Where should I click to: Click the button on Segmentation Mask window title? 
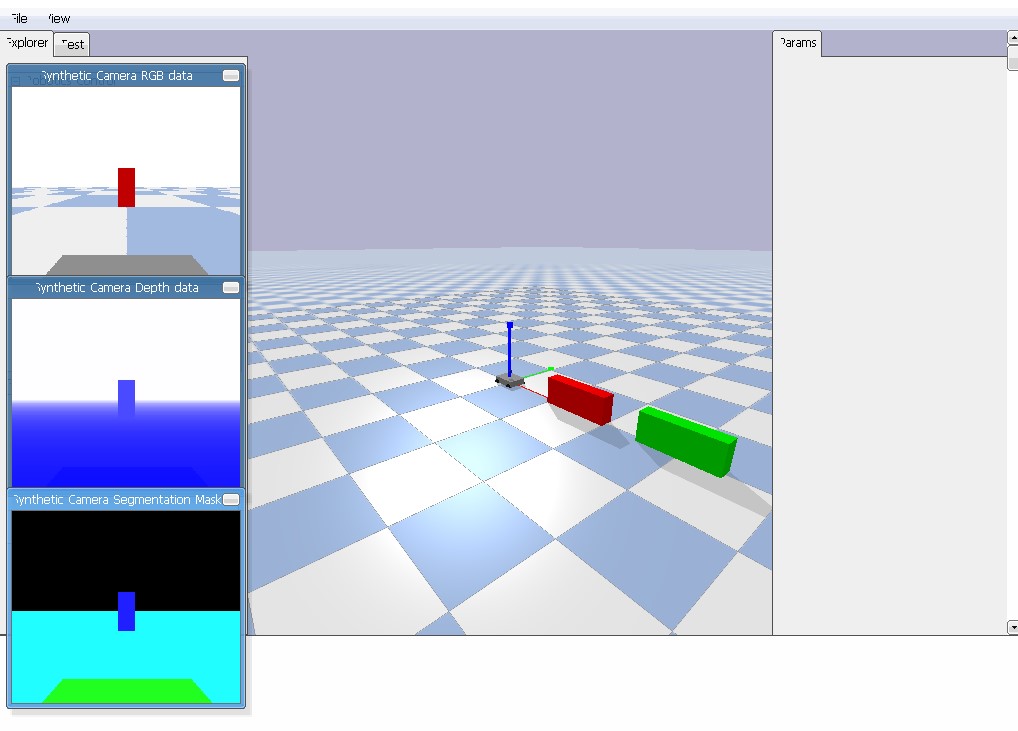point(231,500)
